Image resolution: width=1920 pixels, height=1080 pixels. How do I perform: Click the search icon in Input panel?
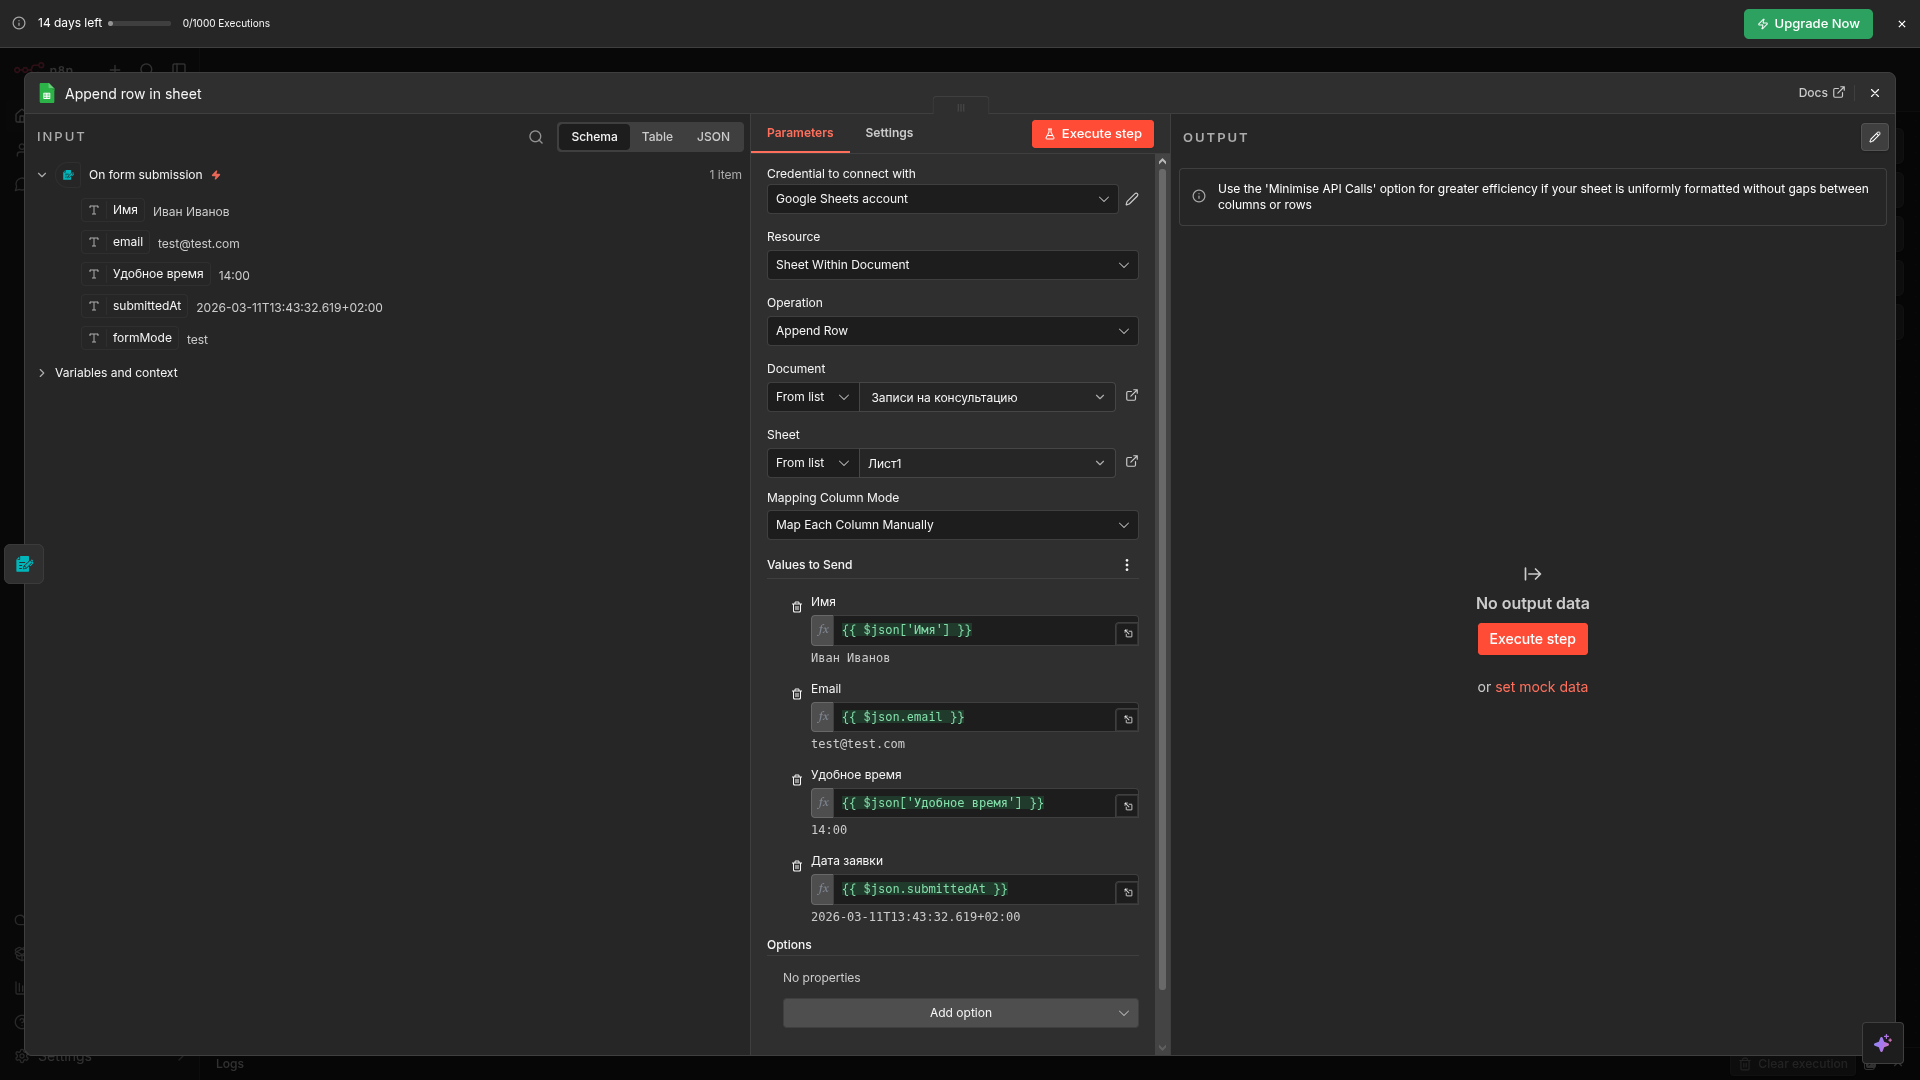[x=536, y=137]
